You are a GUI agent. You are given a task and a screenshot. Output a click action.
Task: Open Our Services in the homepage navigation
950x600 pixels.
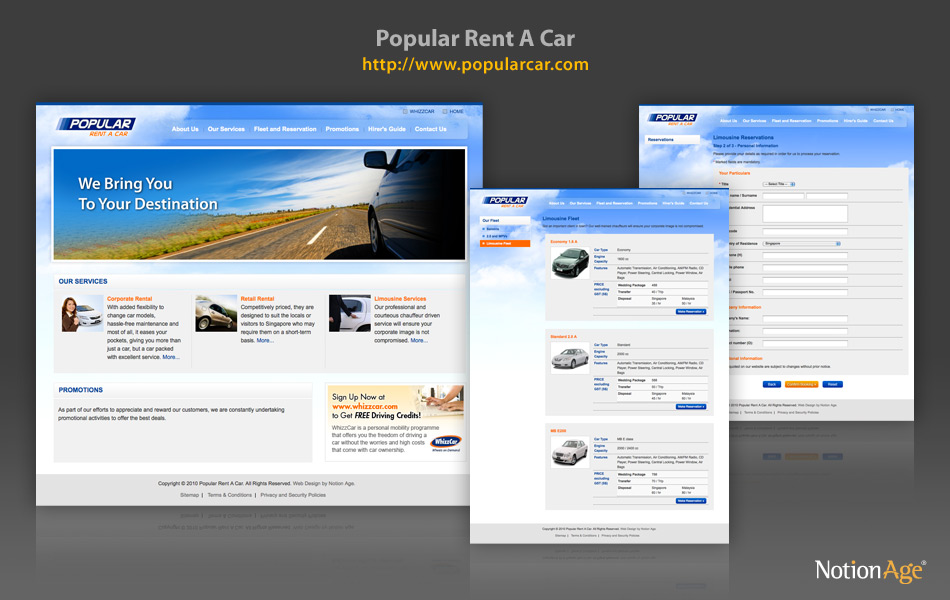(x=226, y=129)
